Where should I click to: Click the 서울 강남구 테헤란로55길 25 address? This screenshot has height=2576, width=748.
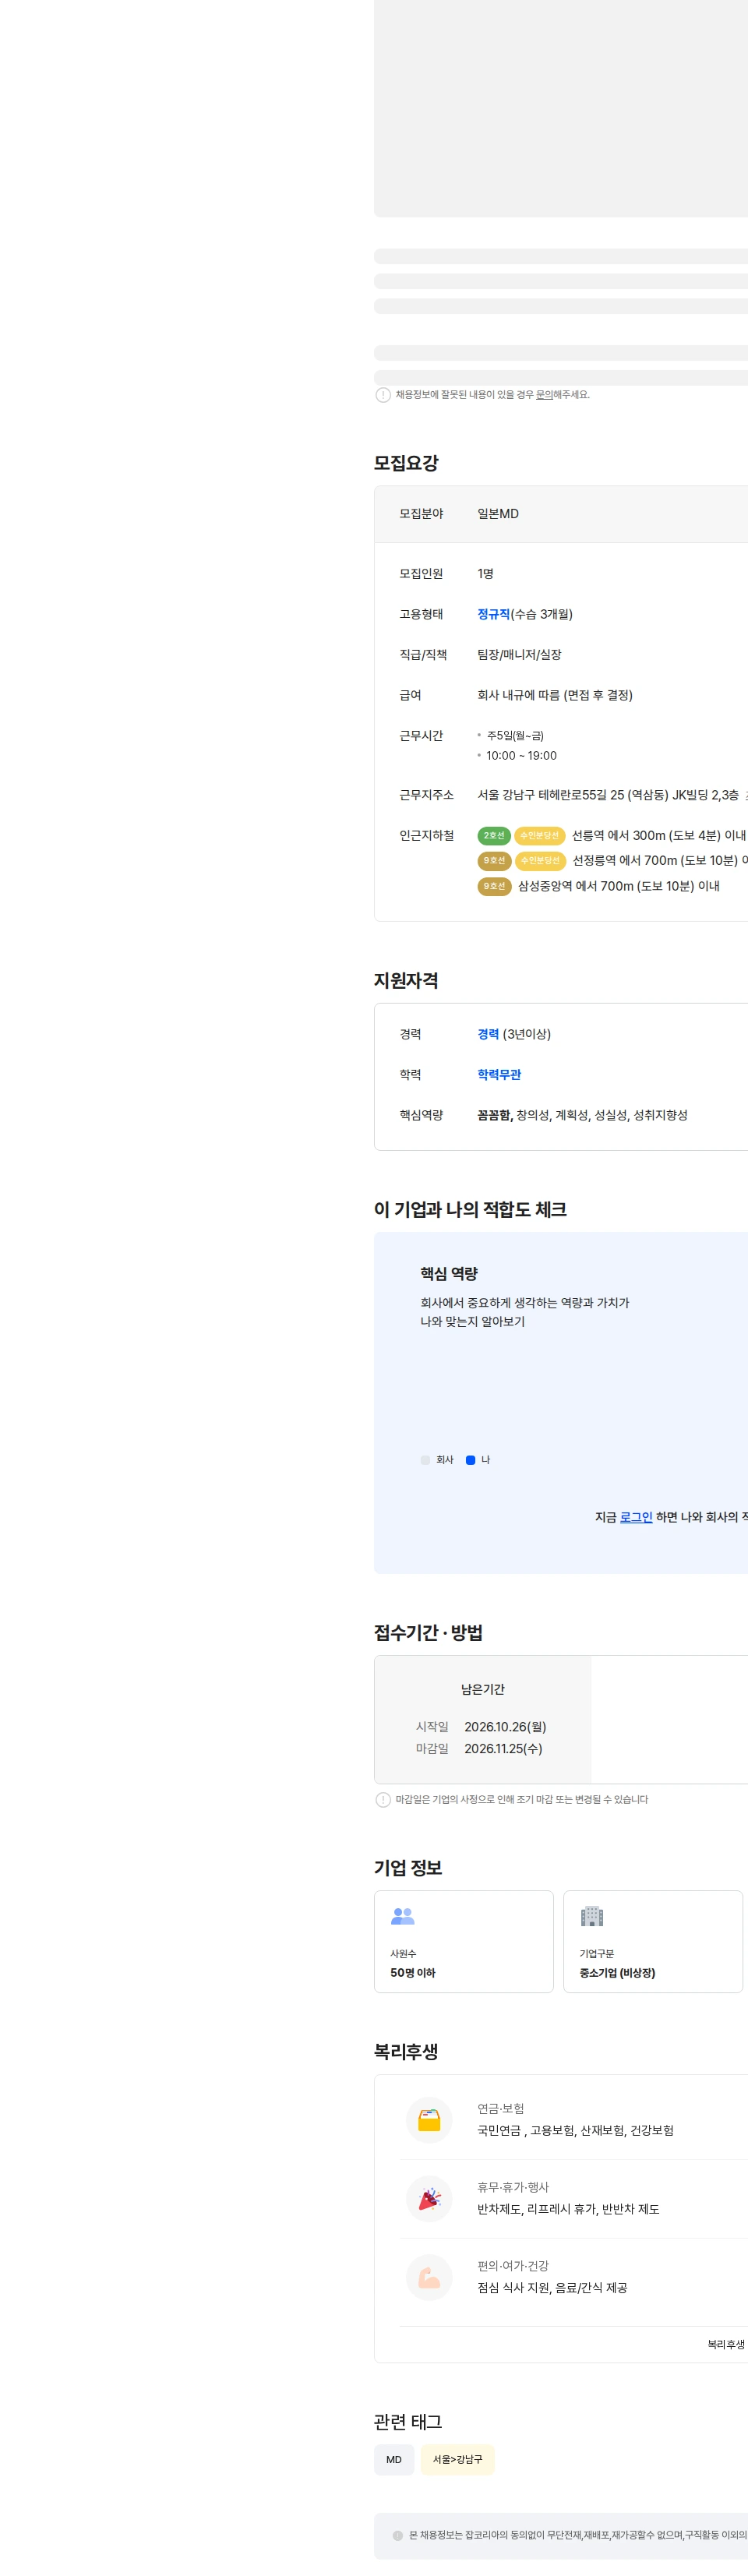[x=608, y=795]
